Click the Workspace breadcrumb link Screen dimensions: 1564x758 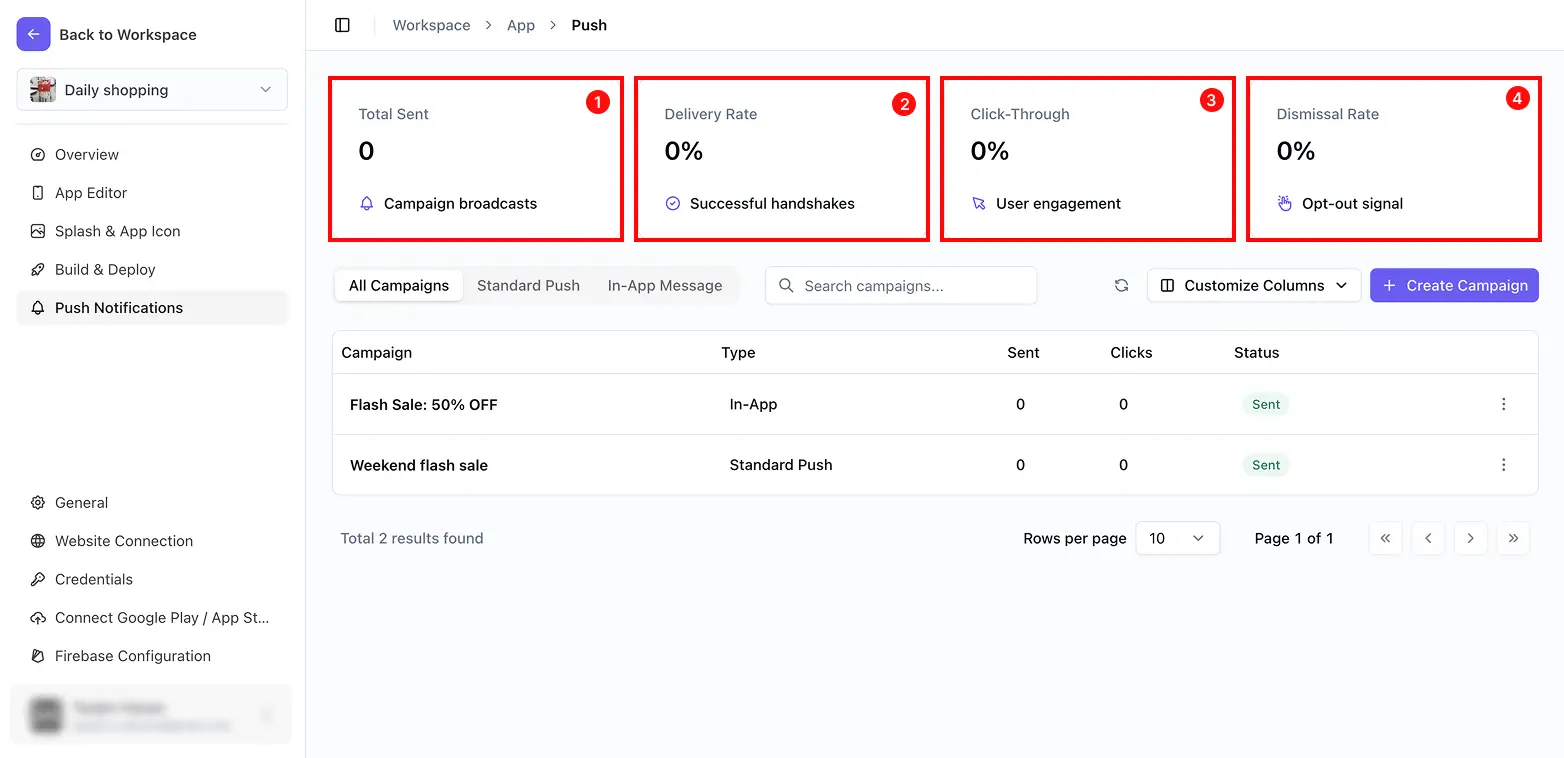(431, 25)
